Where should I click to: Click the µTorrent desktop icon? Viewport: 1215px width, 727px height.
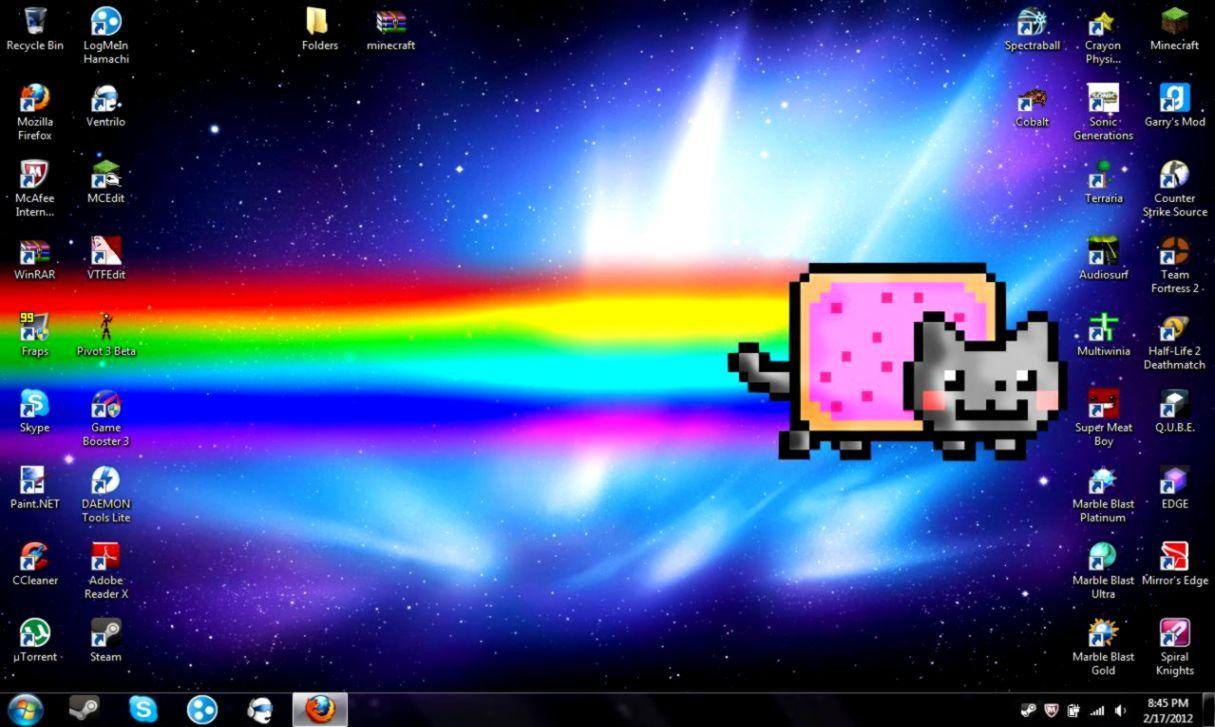pos(34,633)
